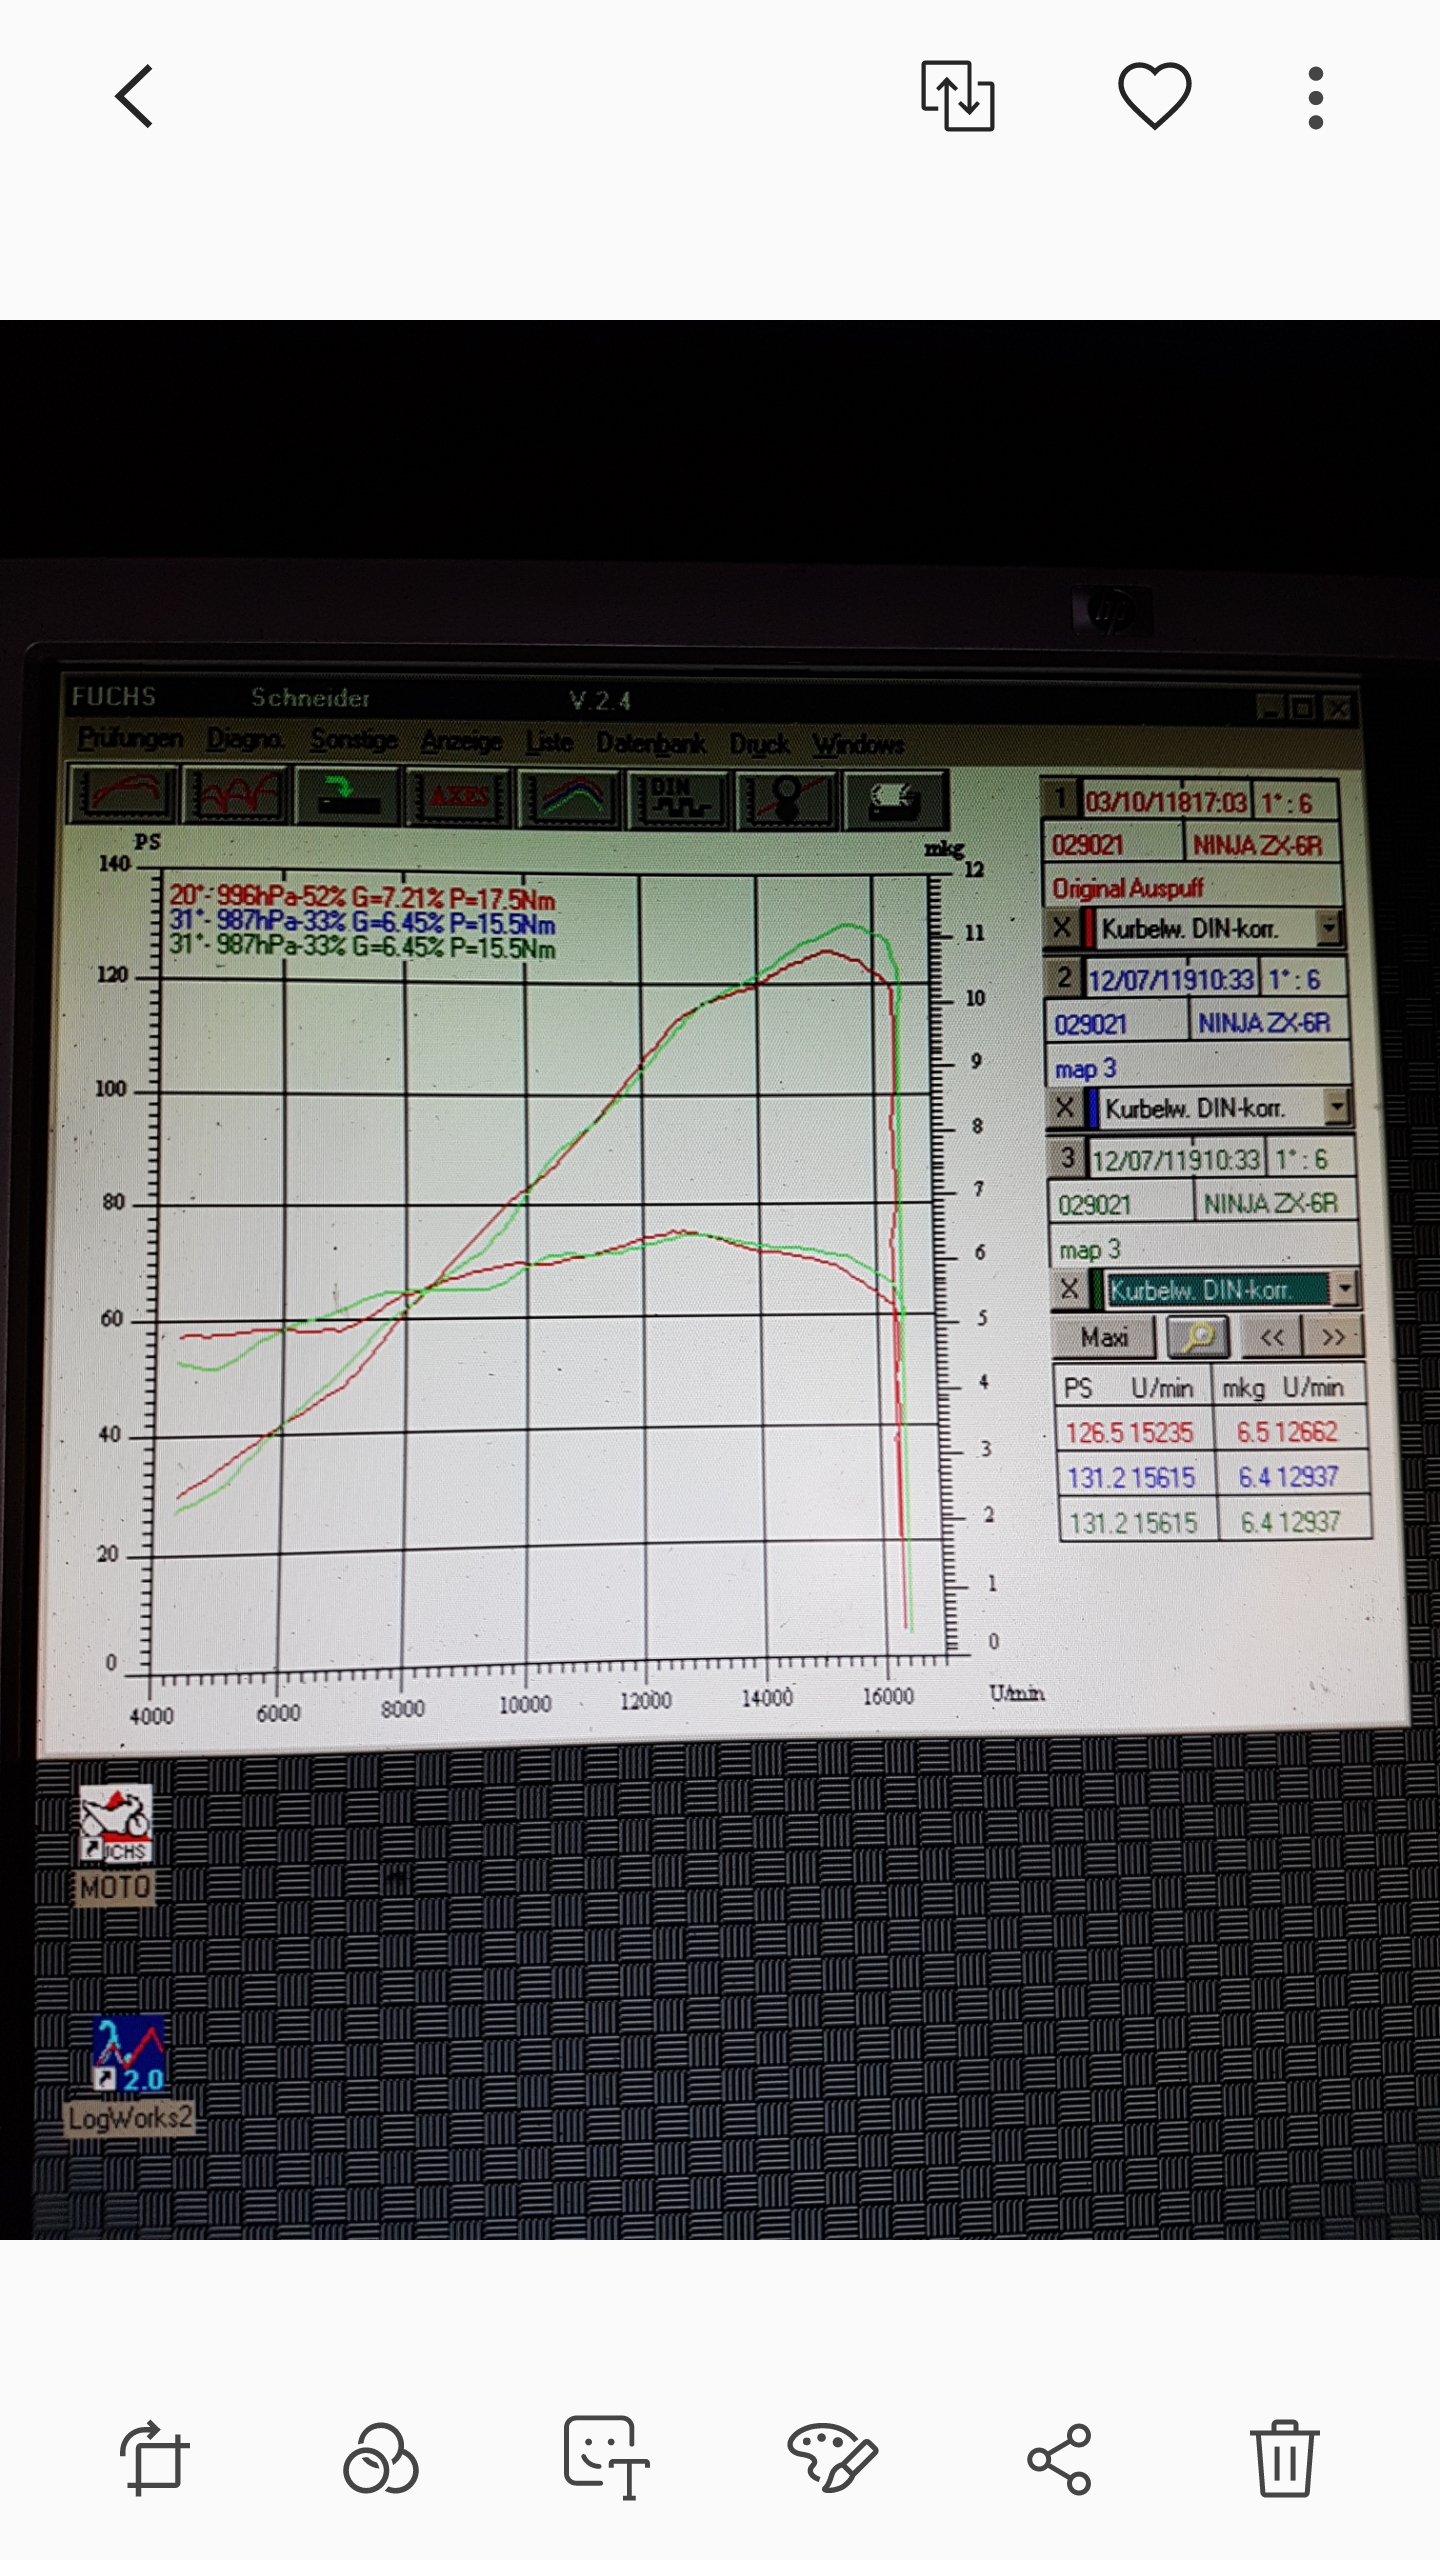Click the printer icon in toolbar

pyautogui.click(x=895, y=801)
